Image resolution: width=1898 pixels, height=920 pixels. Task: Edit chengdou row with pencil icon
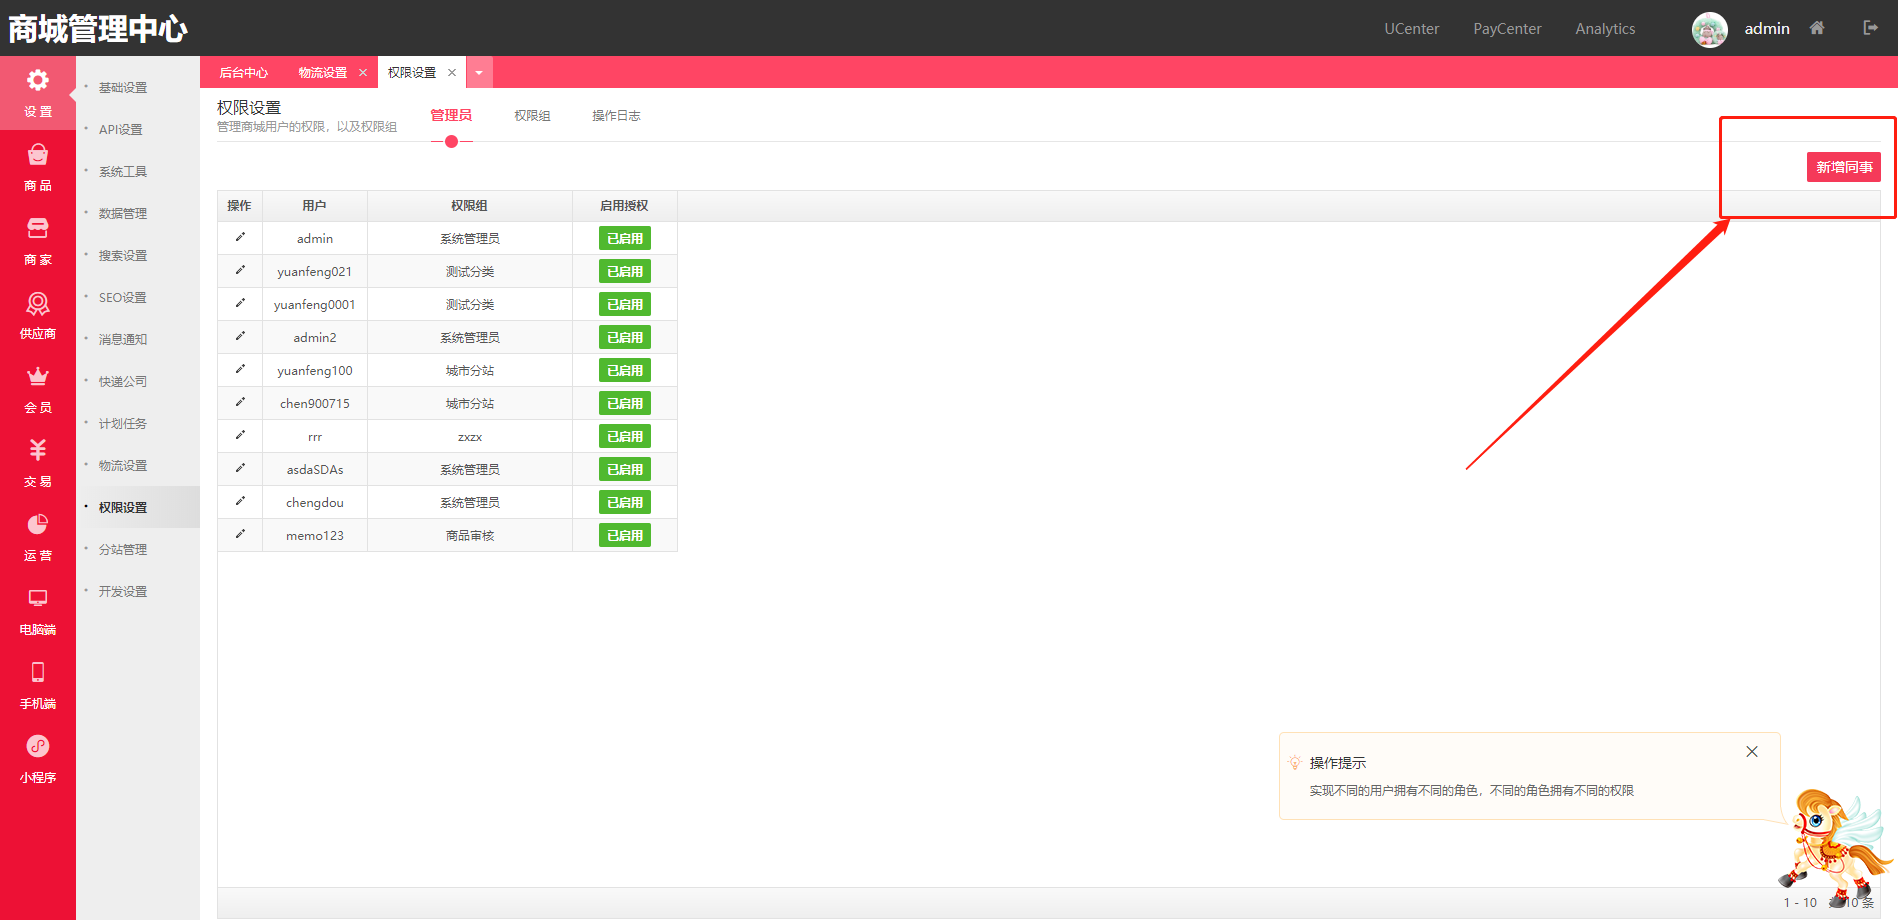240,501
